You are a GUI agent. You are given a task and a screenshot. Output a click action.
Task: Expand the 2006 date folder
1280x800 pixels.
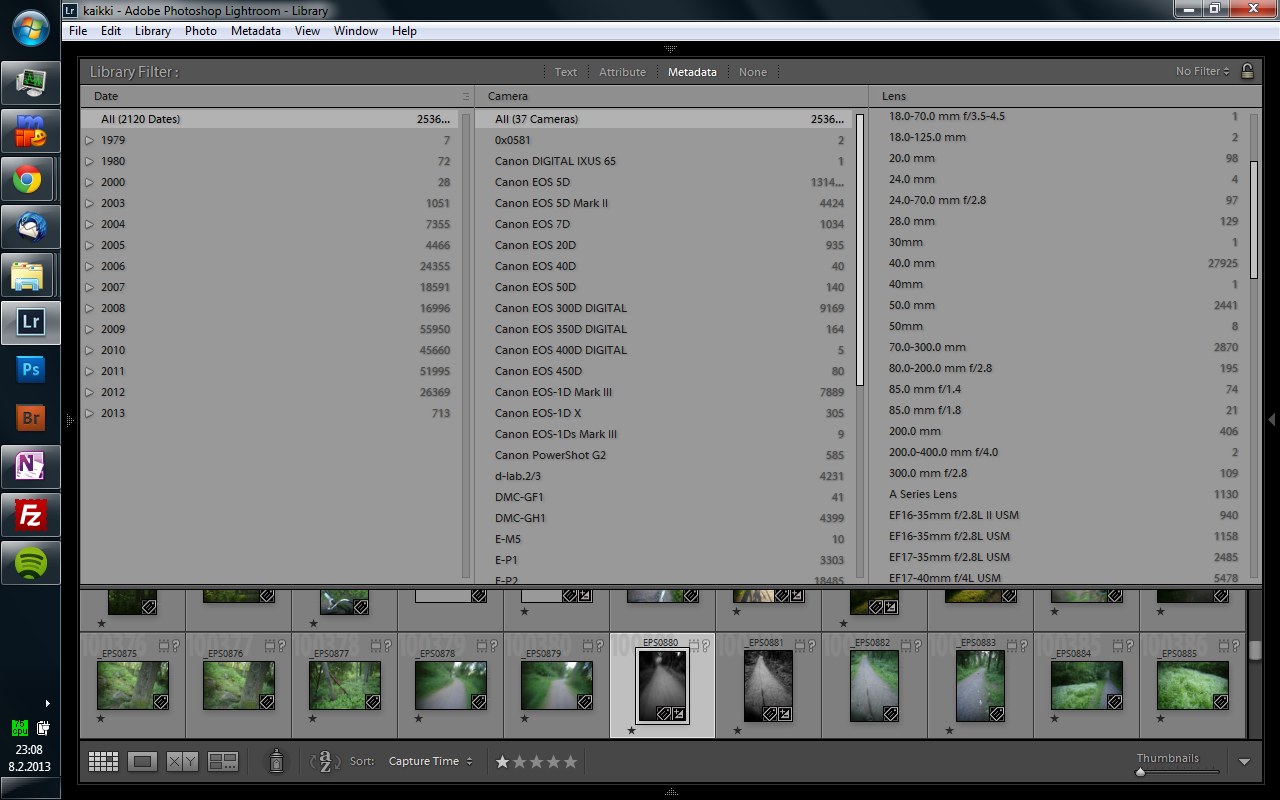89,266
